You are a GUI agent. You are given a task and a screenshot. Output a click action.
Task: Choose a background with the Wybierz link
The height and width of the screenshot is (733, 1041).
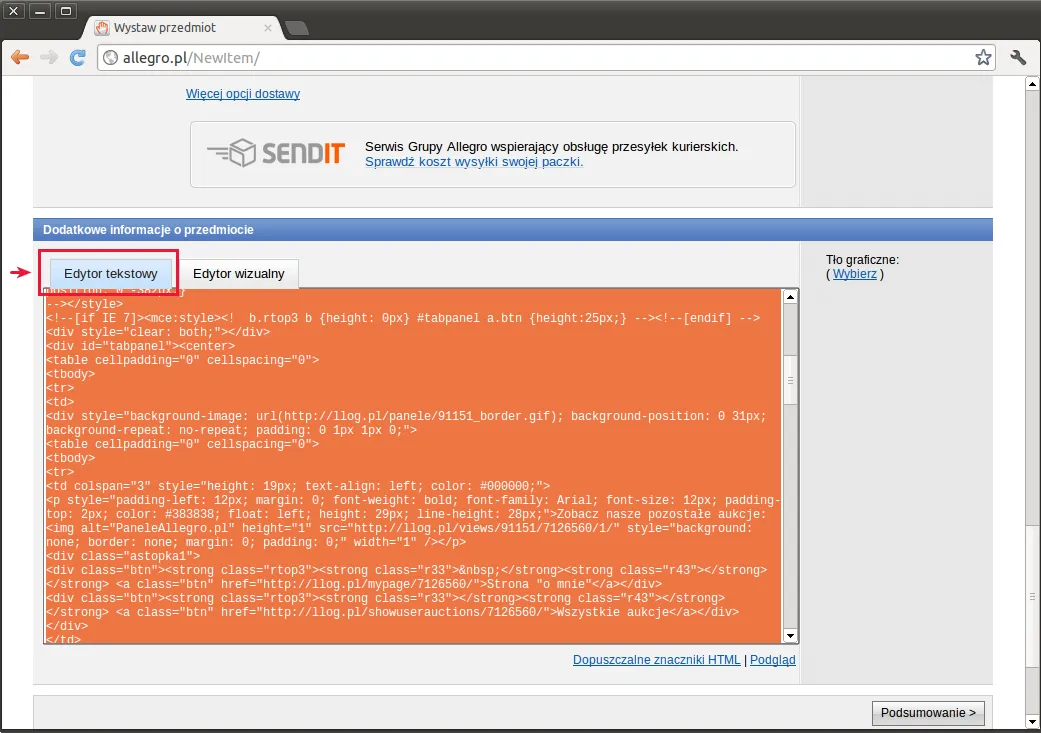click(853, 273)
